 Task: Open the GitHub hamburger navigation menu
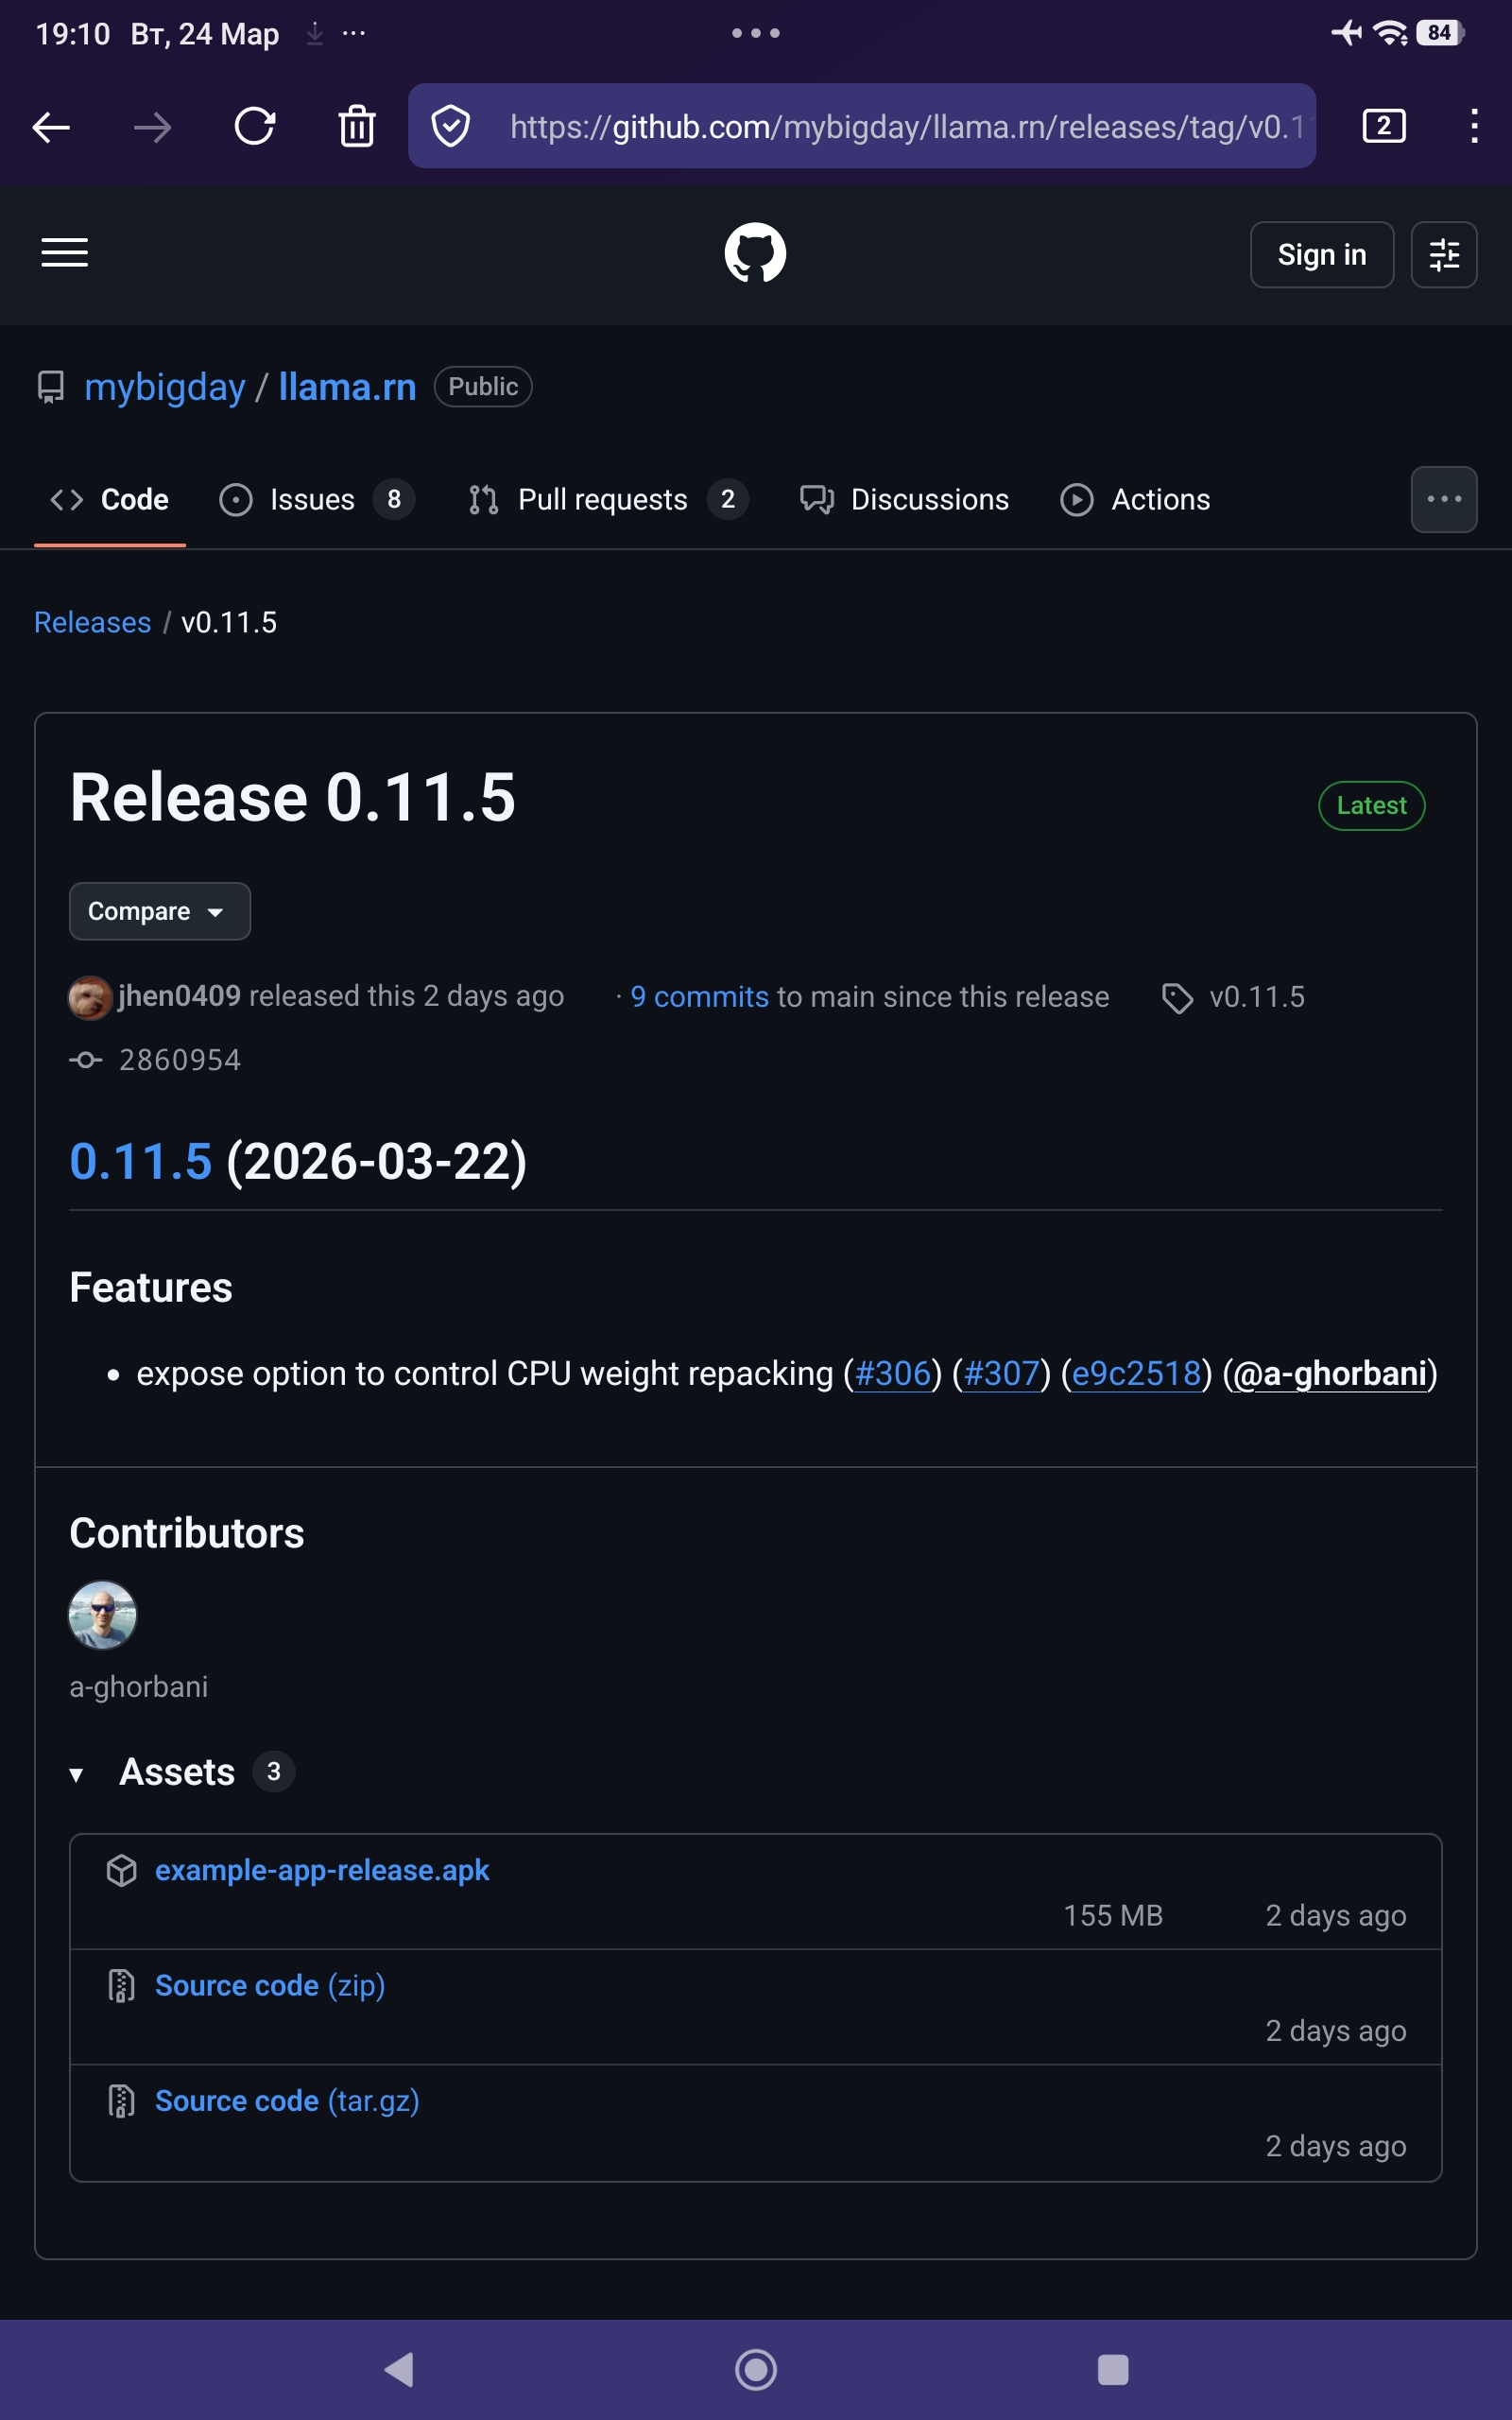click(x=65, y=253)
